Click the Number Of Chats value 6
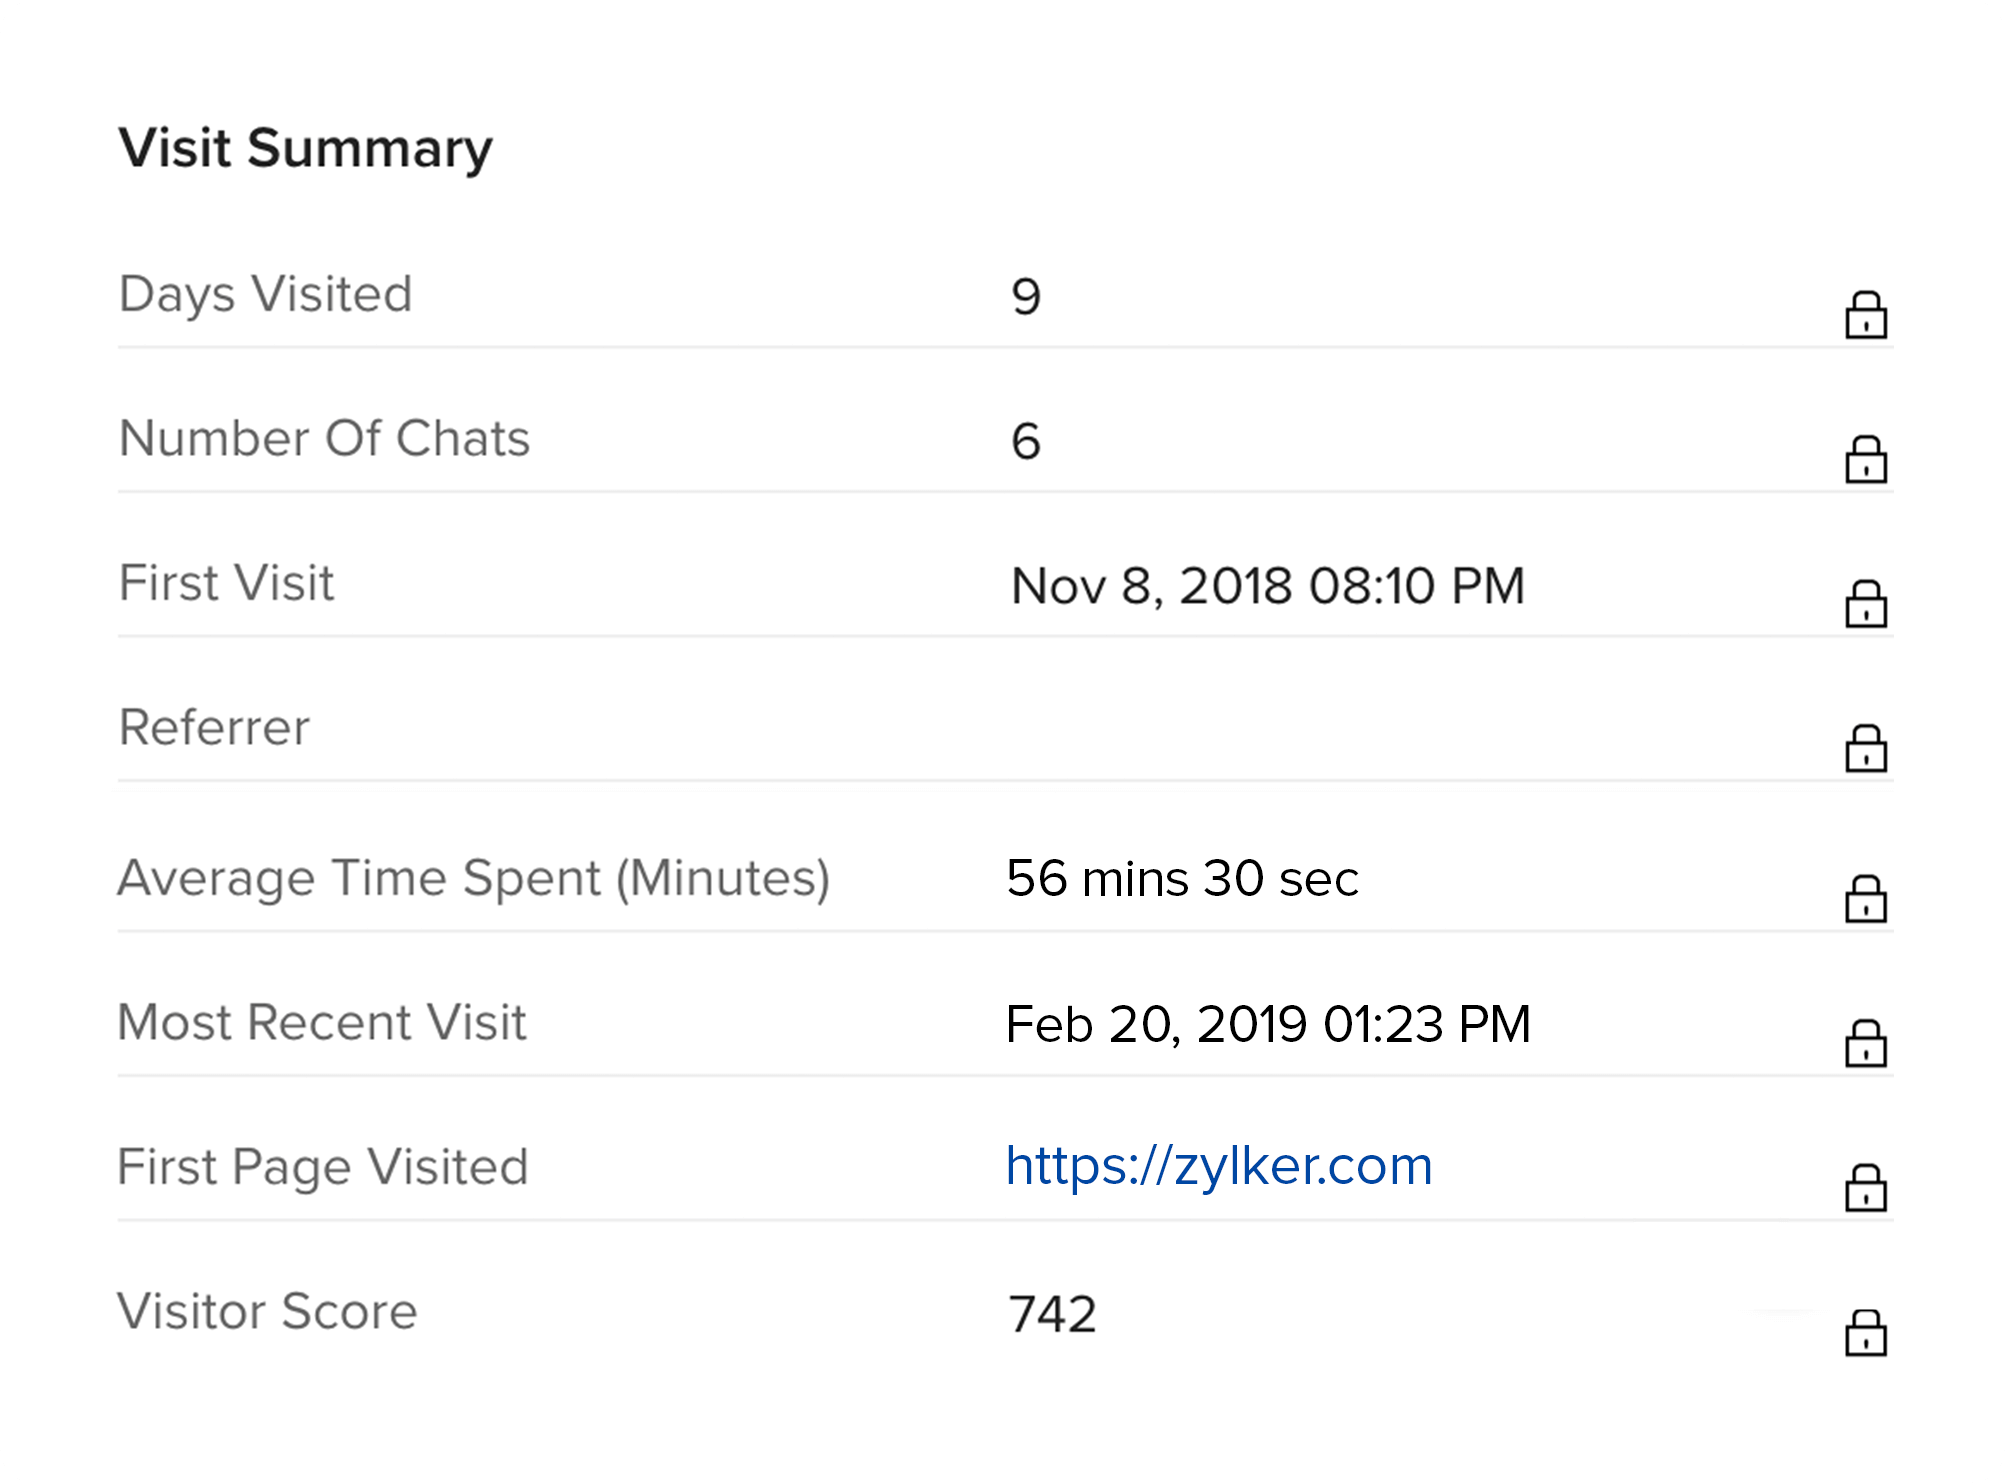2005x1483 pixels. (1026, 441)
